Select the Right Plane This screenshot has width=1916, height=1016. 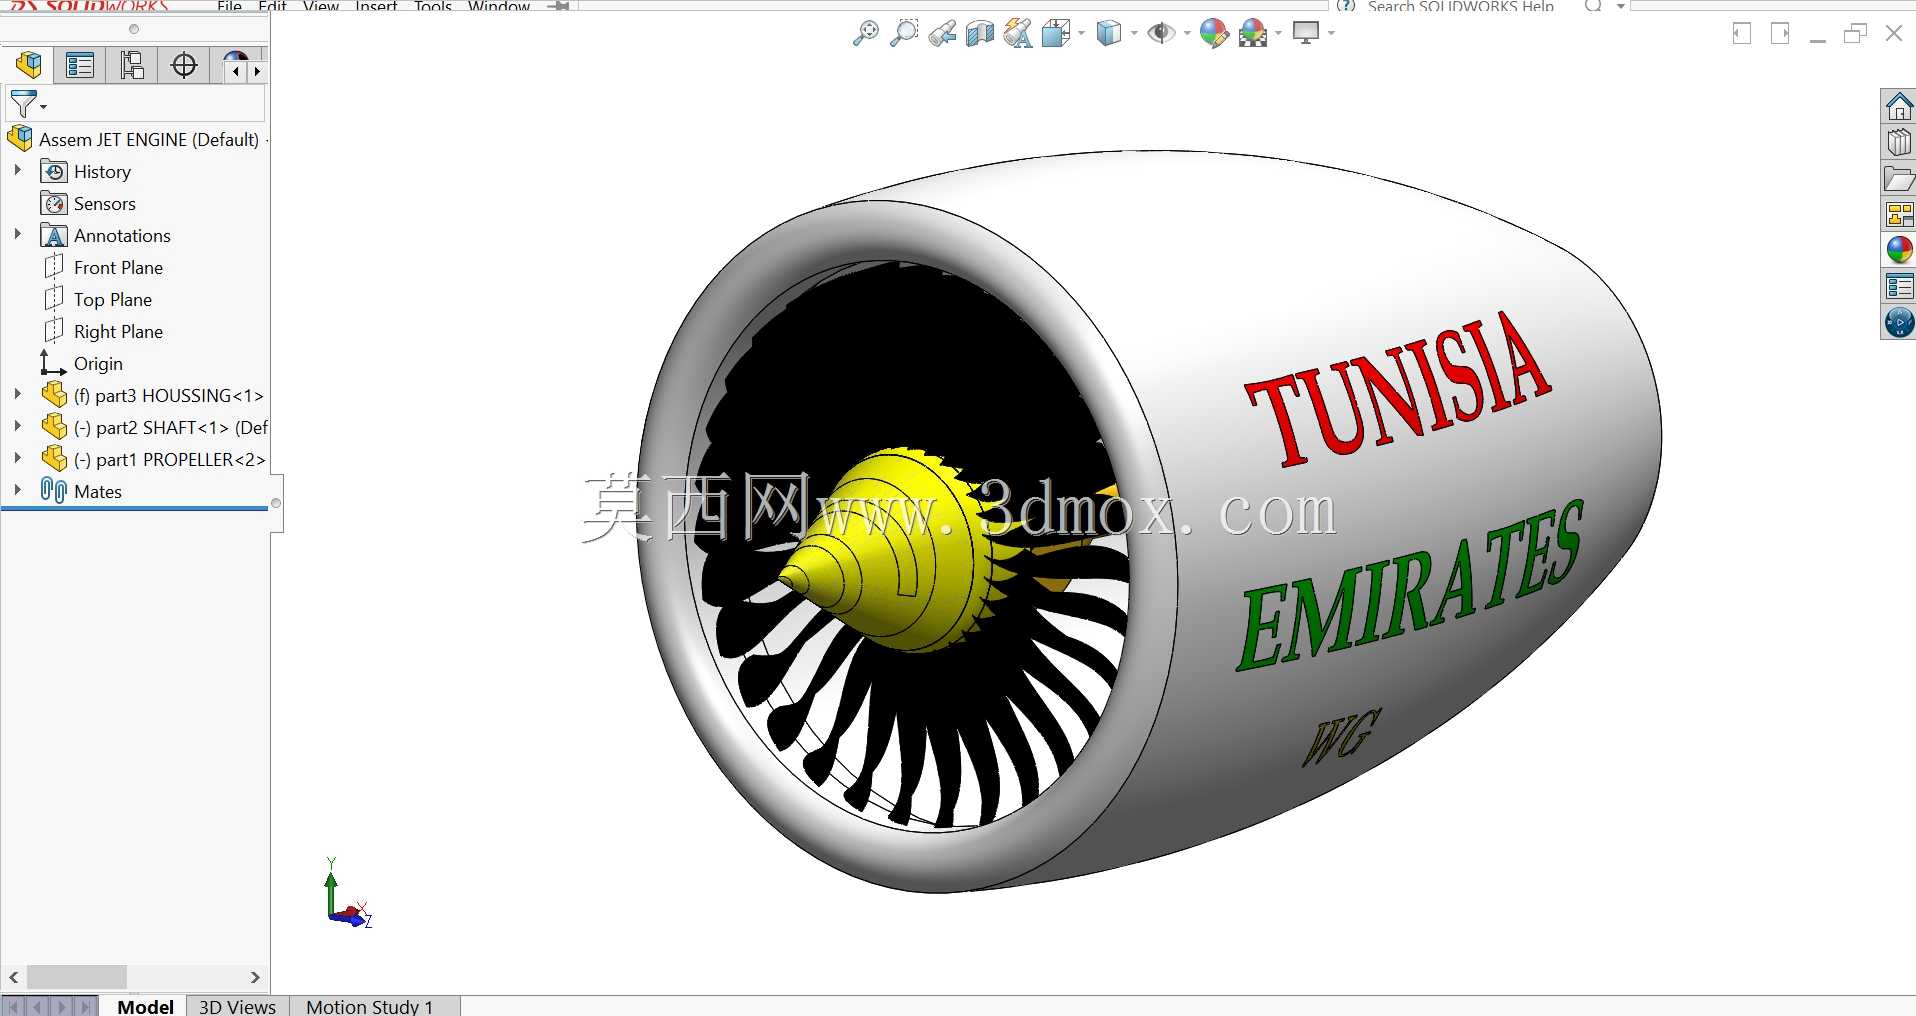(x=103, y=332)
